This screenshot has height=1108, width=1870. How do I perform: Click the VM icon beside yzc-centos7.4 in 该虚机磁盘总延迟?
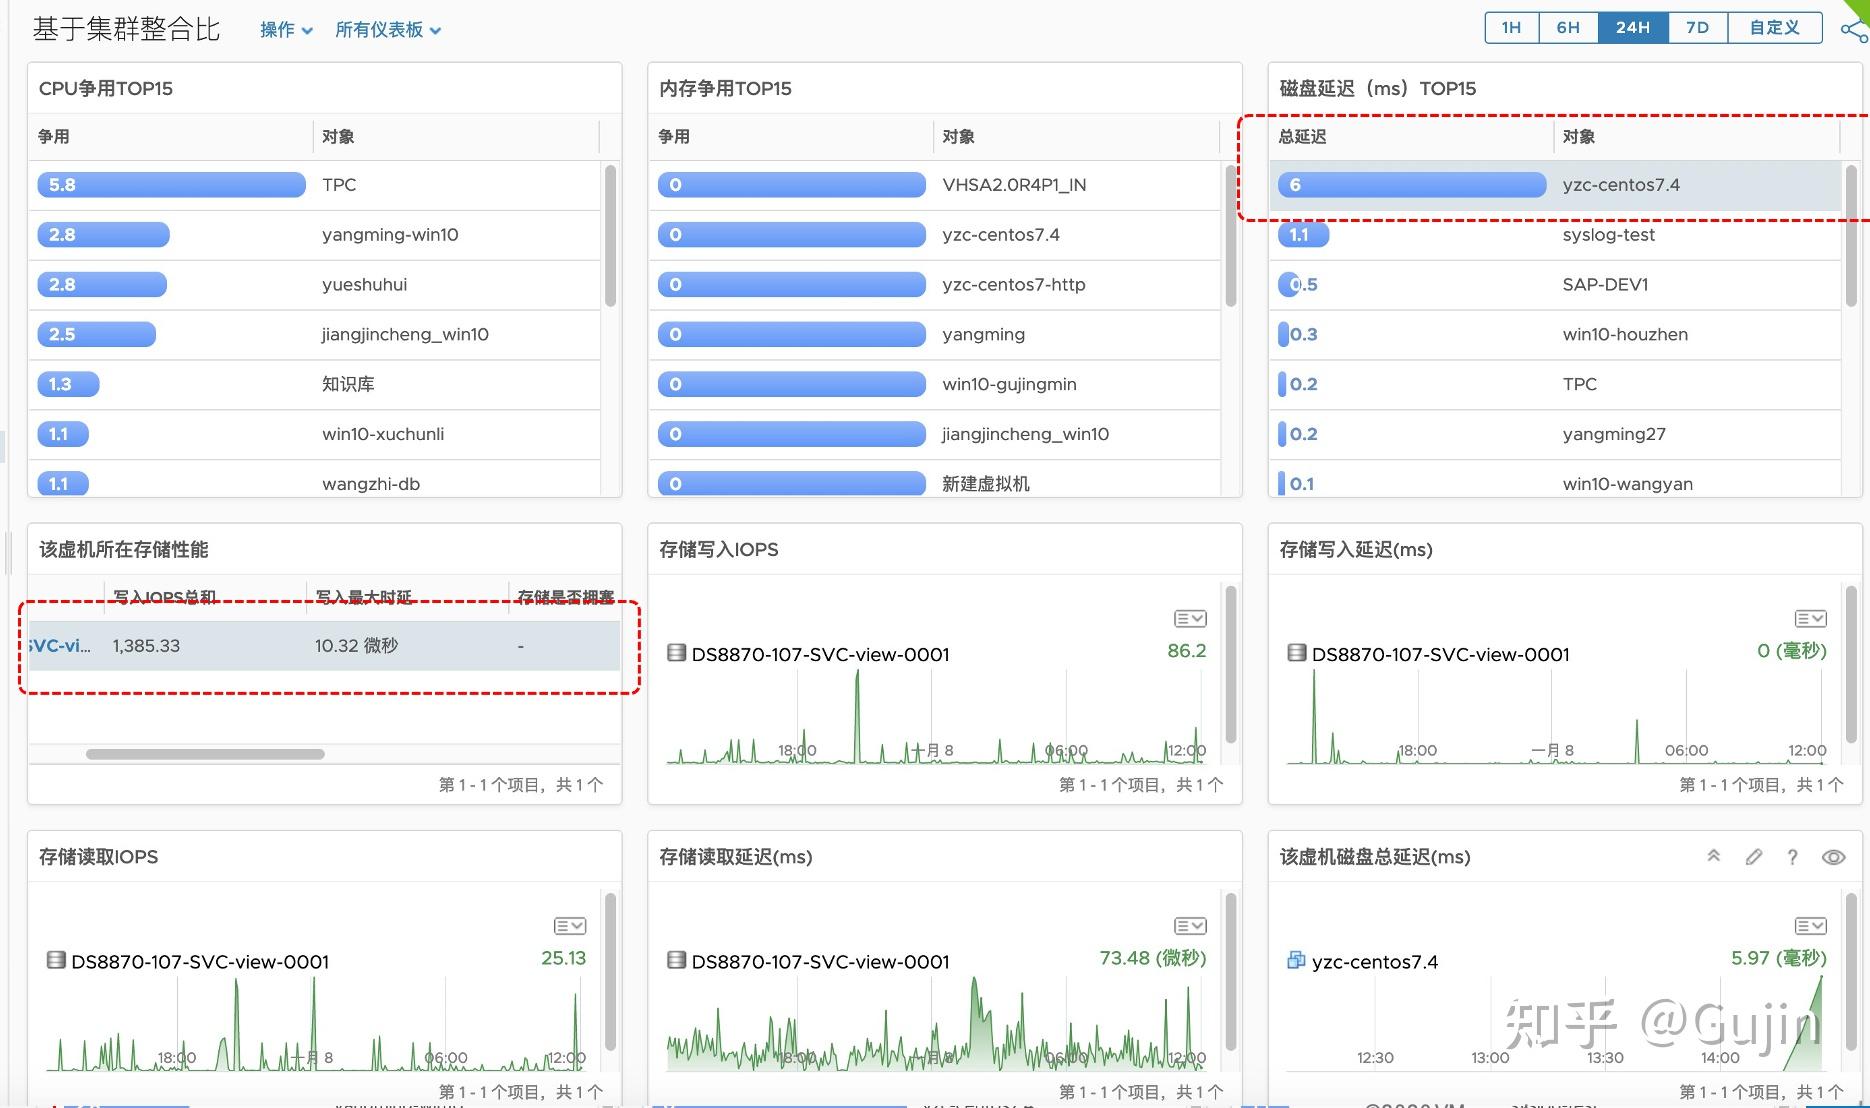(x=1294, y=961)
